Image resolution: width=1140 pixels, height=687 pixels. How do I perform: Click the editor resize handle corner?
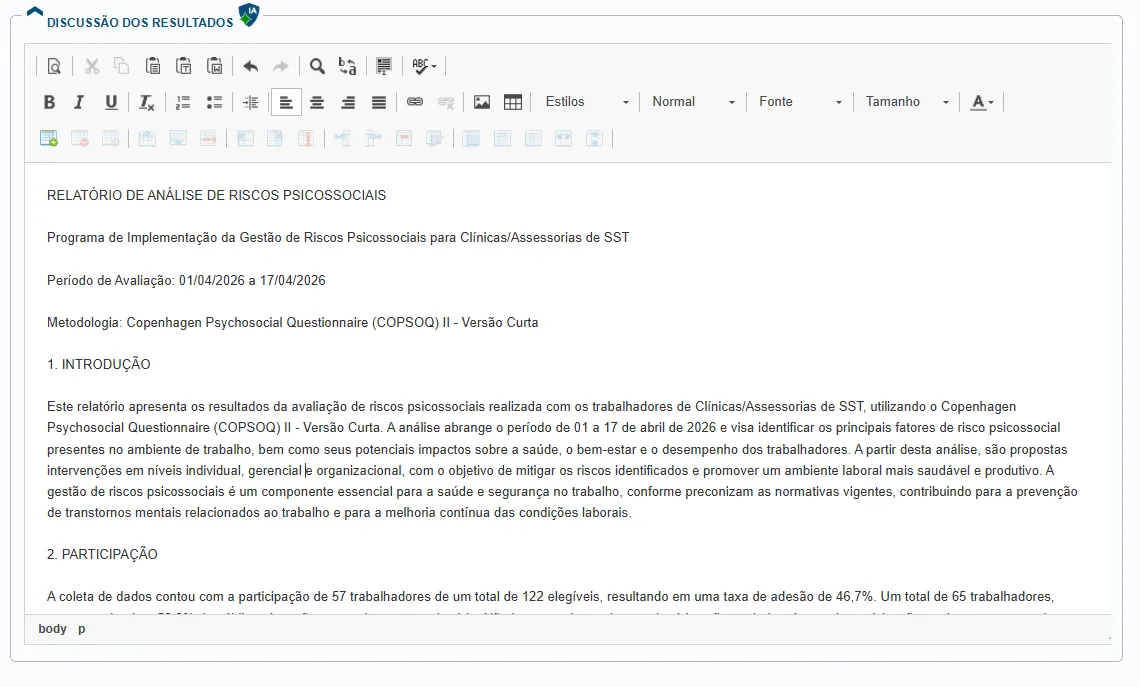click(x=1107, y=636)
